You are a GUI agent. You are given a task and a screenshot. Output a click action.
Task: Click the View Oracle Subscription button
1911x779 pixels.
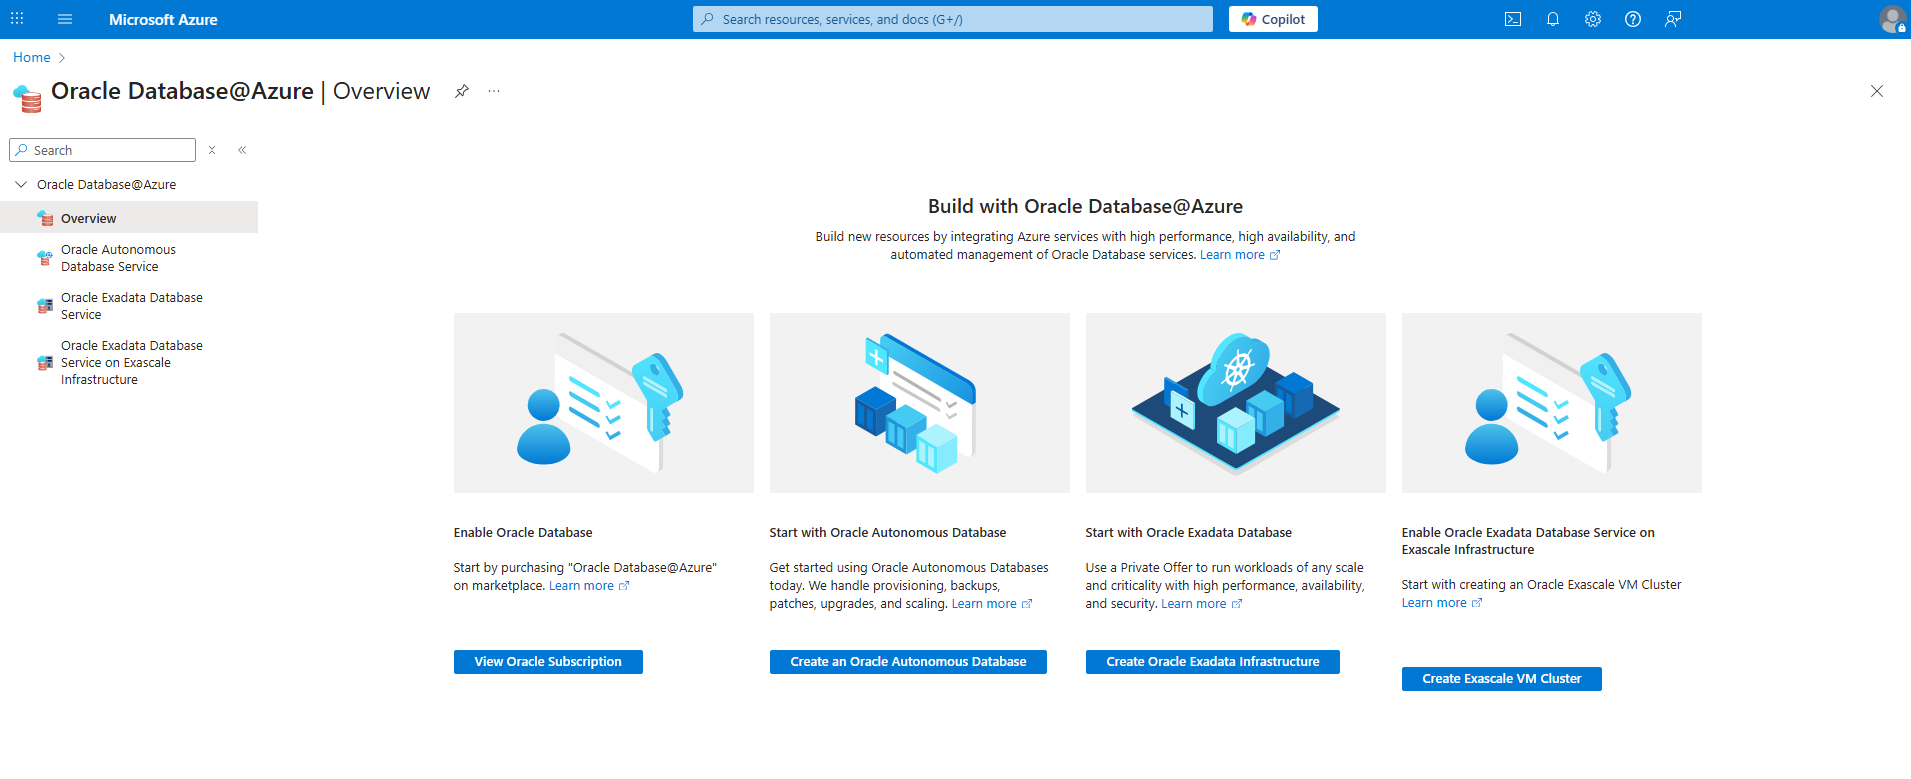point(548,662)
